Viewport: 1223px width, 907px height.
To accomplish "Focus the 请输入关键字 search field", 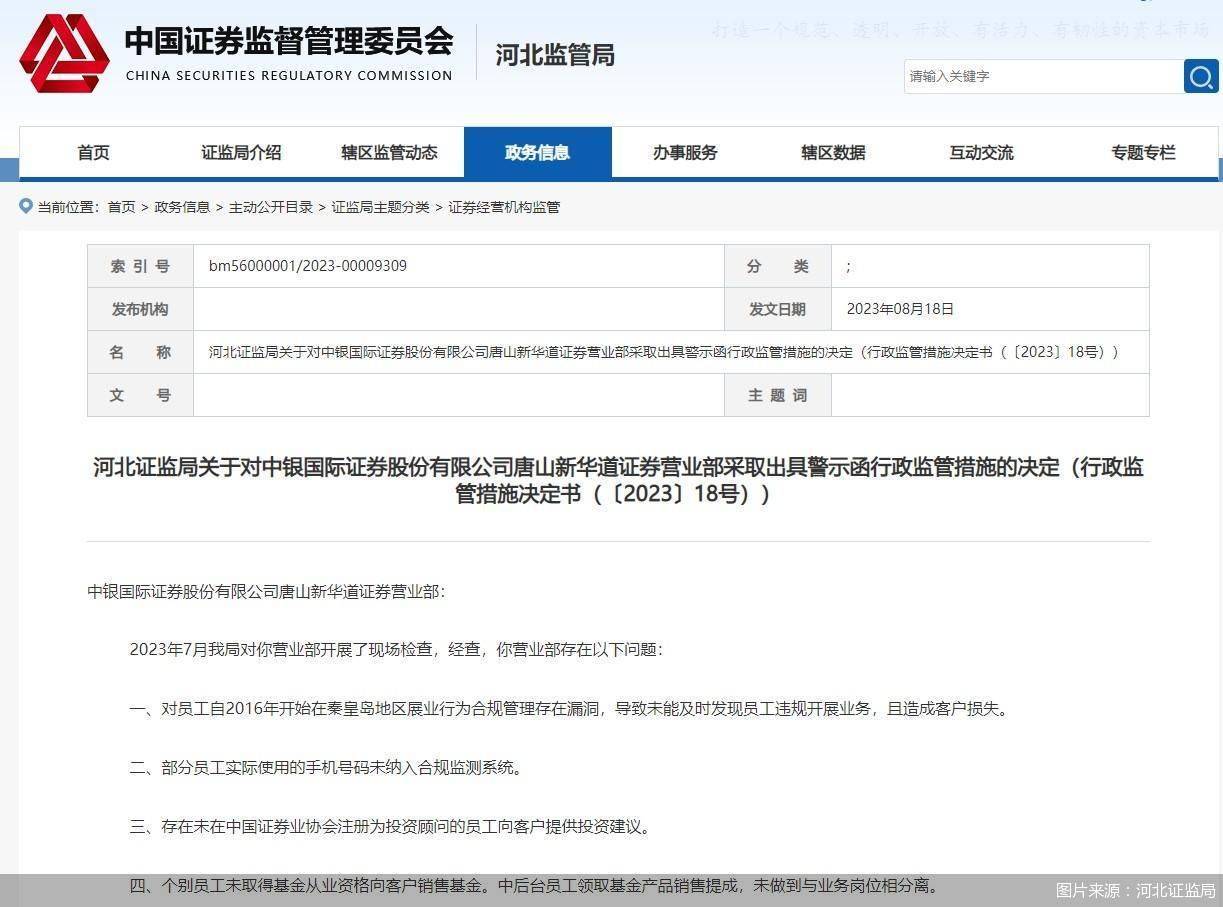I will tap(1043, 76).
